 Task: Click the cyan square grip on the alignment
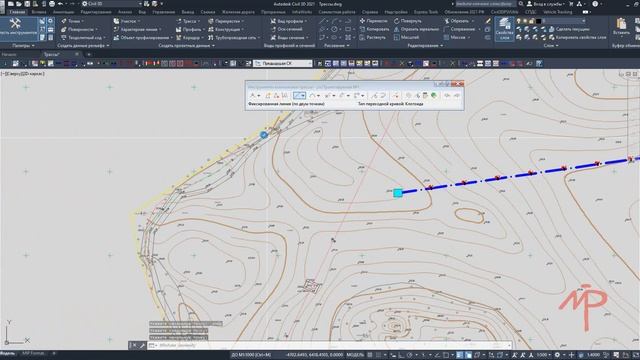tap(398, 193)
